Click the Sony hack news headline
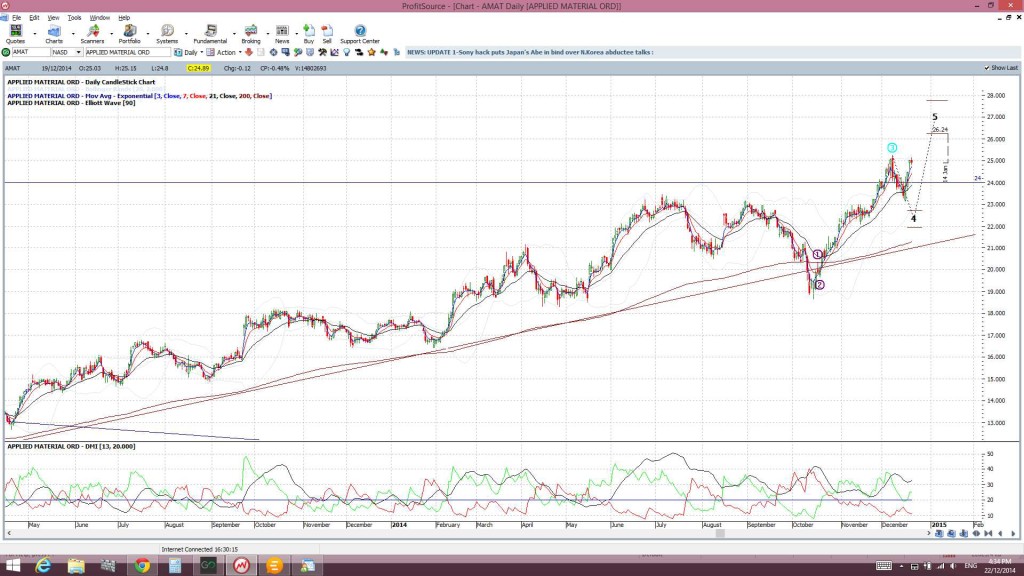 tap(530, 52)
